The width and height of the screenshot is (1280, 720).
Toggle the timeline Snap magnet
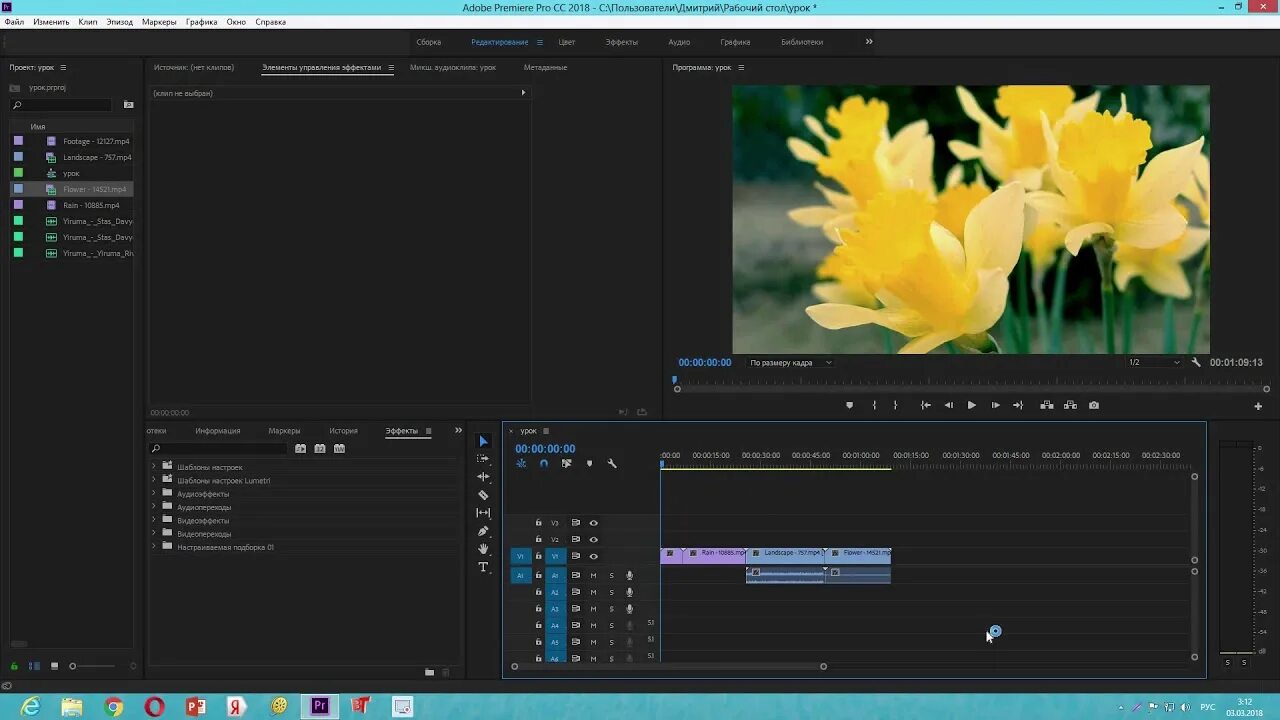pos(544,464)
